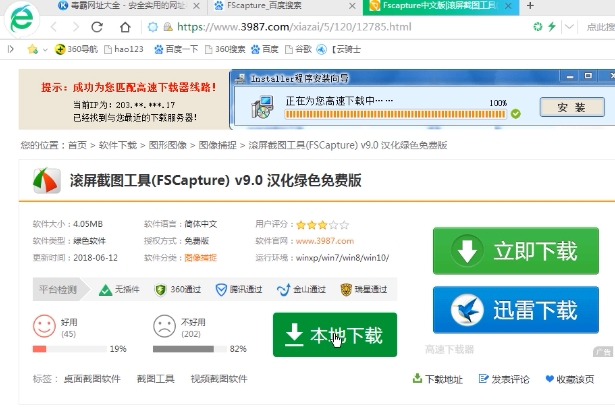Open 桌面截图软件 tag
The height and width of the screenshot is (409, 615).
tap(92, 379)
